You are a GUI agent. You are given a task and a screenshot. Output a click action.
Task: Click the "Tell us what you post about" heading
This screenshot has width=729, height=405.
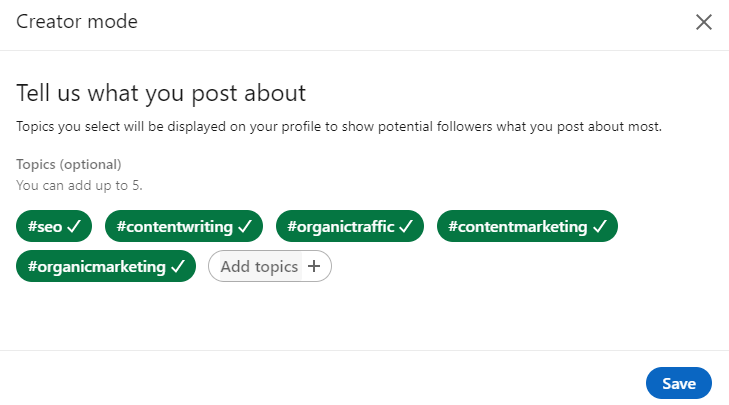(x=161, y=93)
